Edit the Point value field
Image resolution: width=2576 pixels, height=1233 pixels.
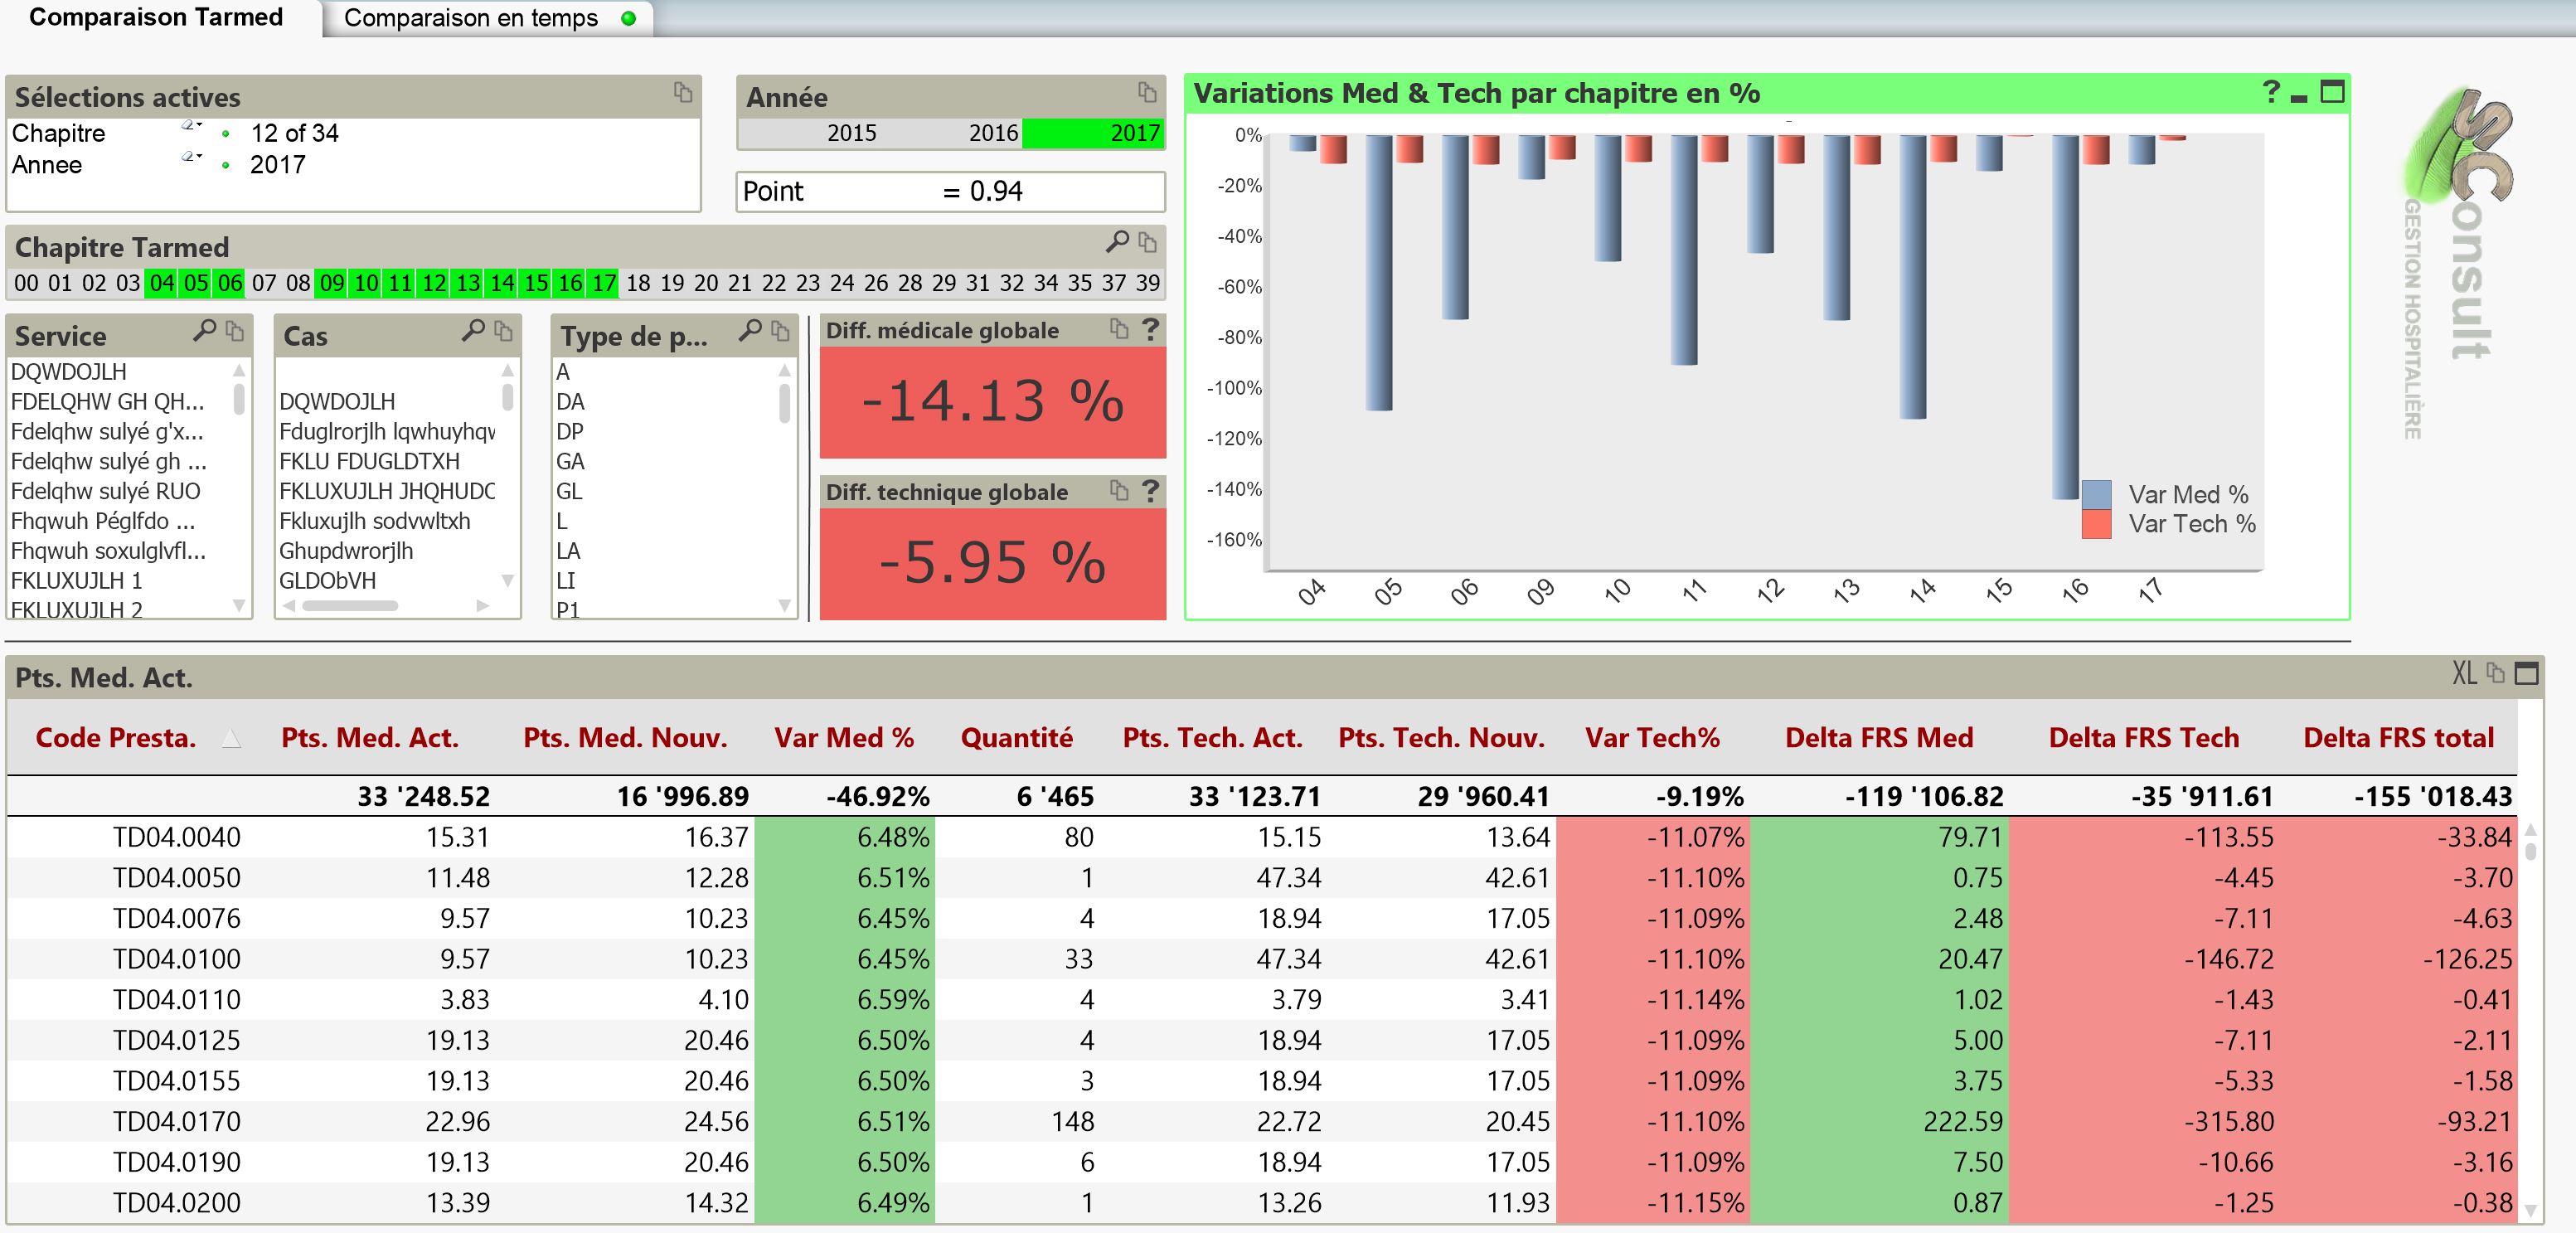951,191
